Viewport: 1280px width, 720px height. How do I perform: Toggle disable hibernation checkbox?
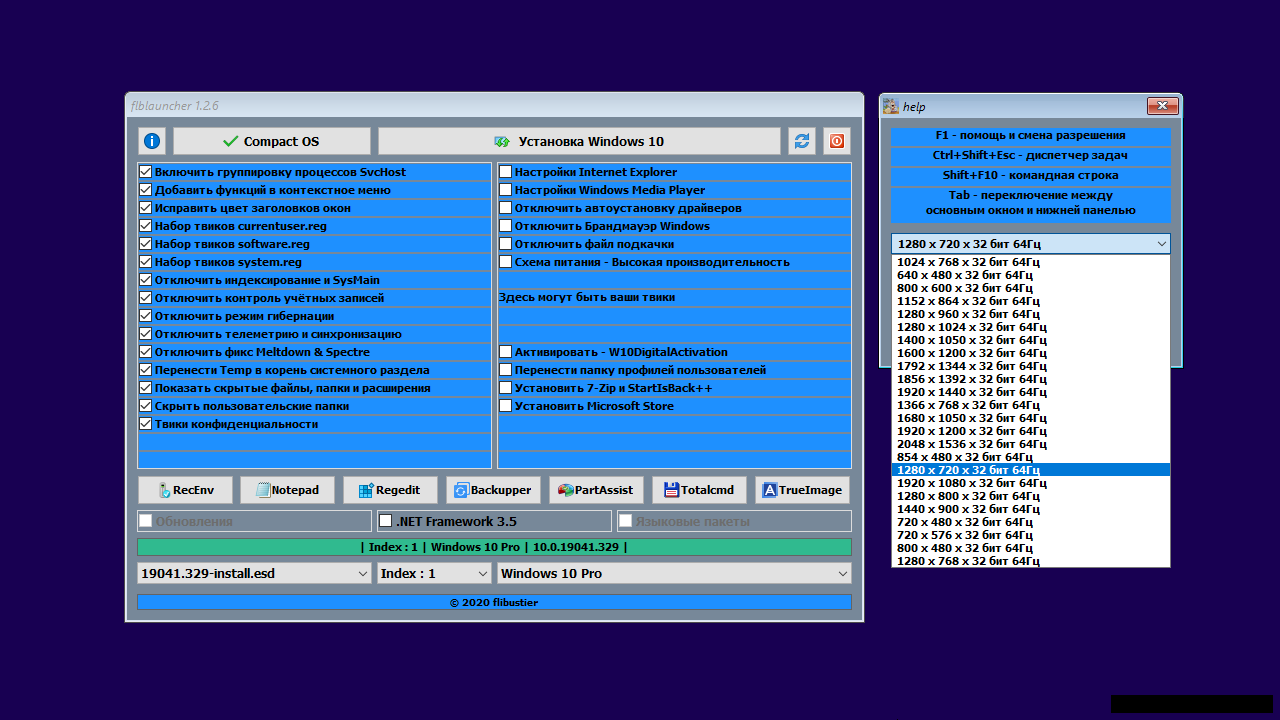146,316
